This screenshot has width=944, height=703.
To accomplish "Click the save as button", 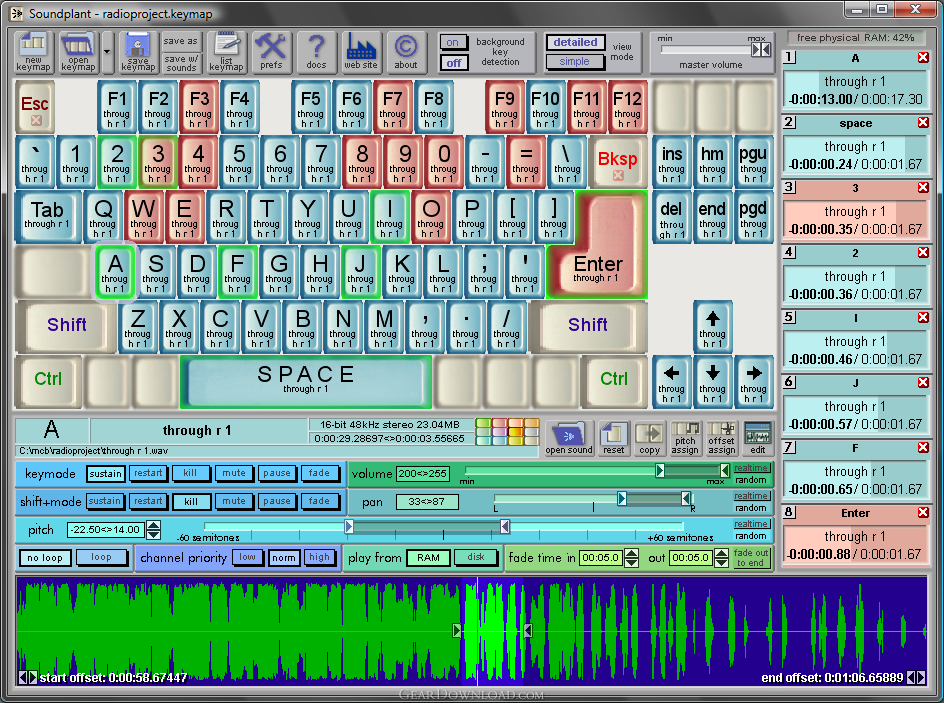I will click(x=181, y=42).
